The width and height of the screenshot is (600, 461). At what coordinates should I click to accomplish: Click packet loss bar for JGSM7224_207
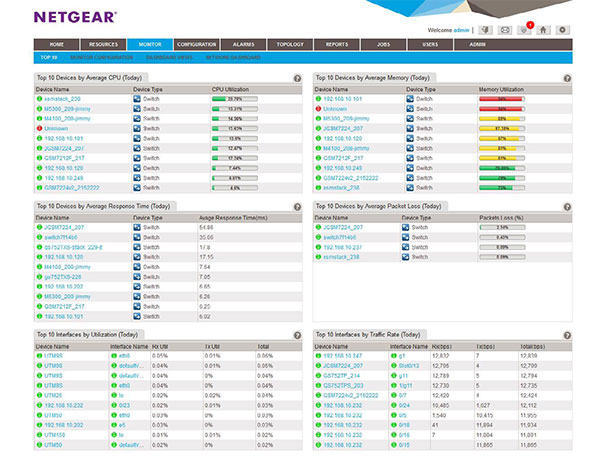(502, 227)
